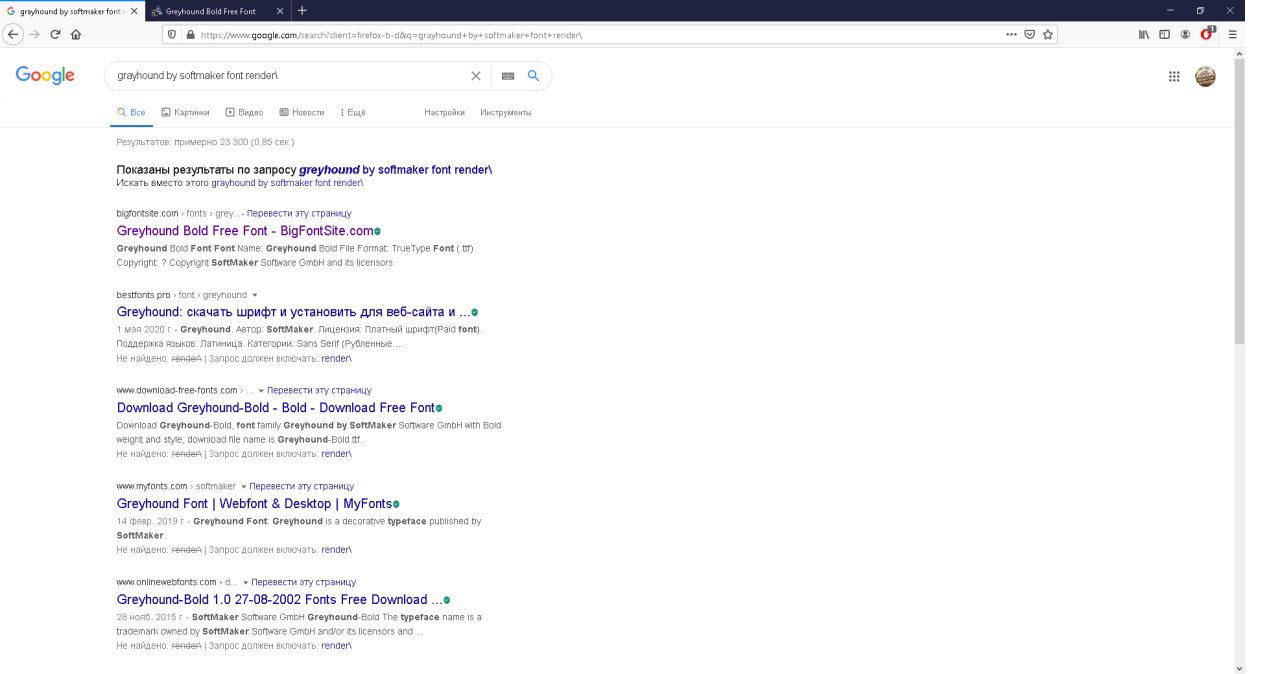This screenshot has width=1280, height=674.
Task: Open the on-screen keyboard in search box
Action: click(x=508, y=76)
